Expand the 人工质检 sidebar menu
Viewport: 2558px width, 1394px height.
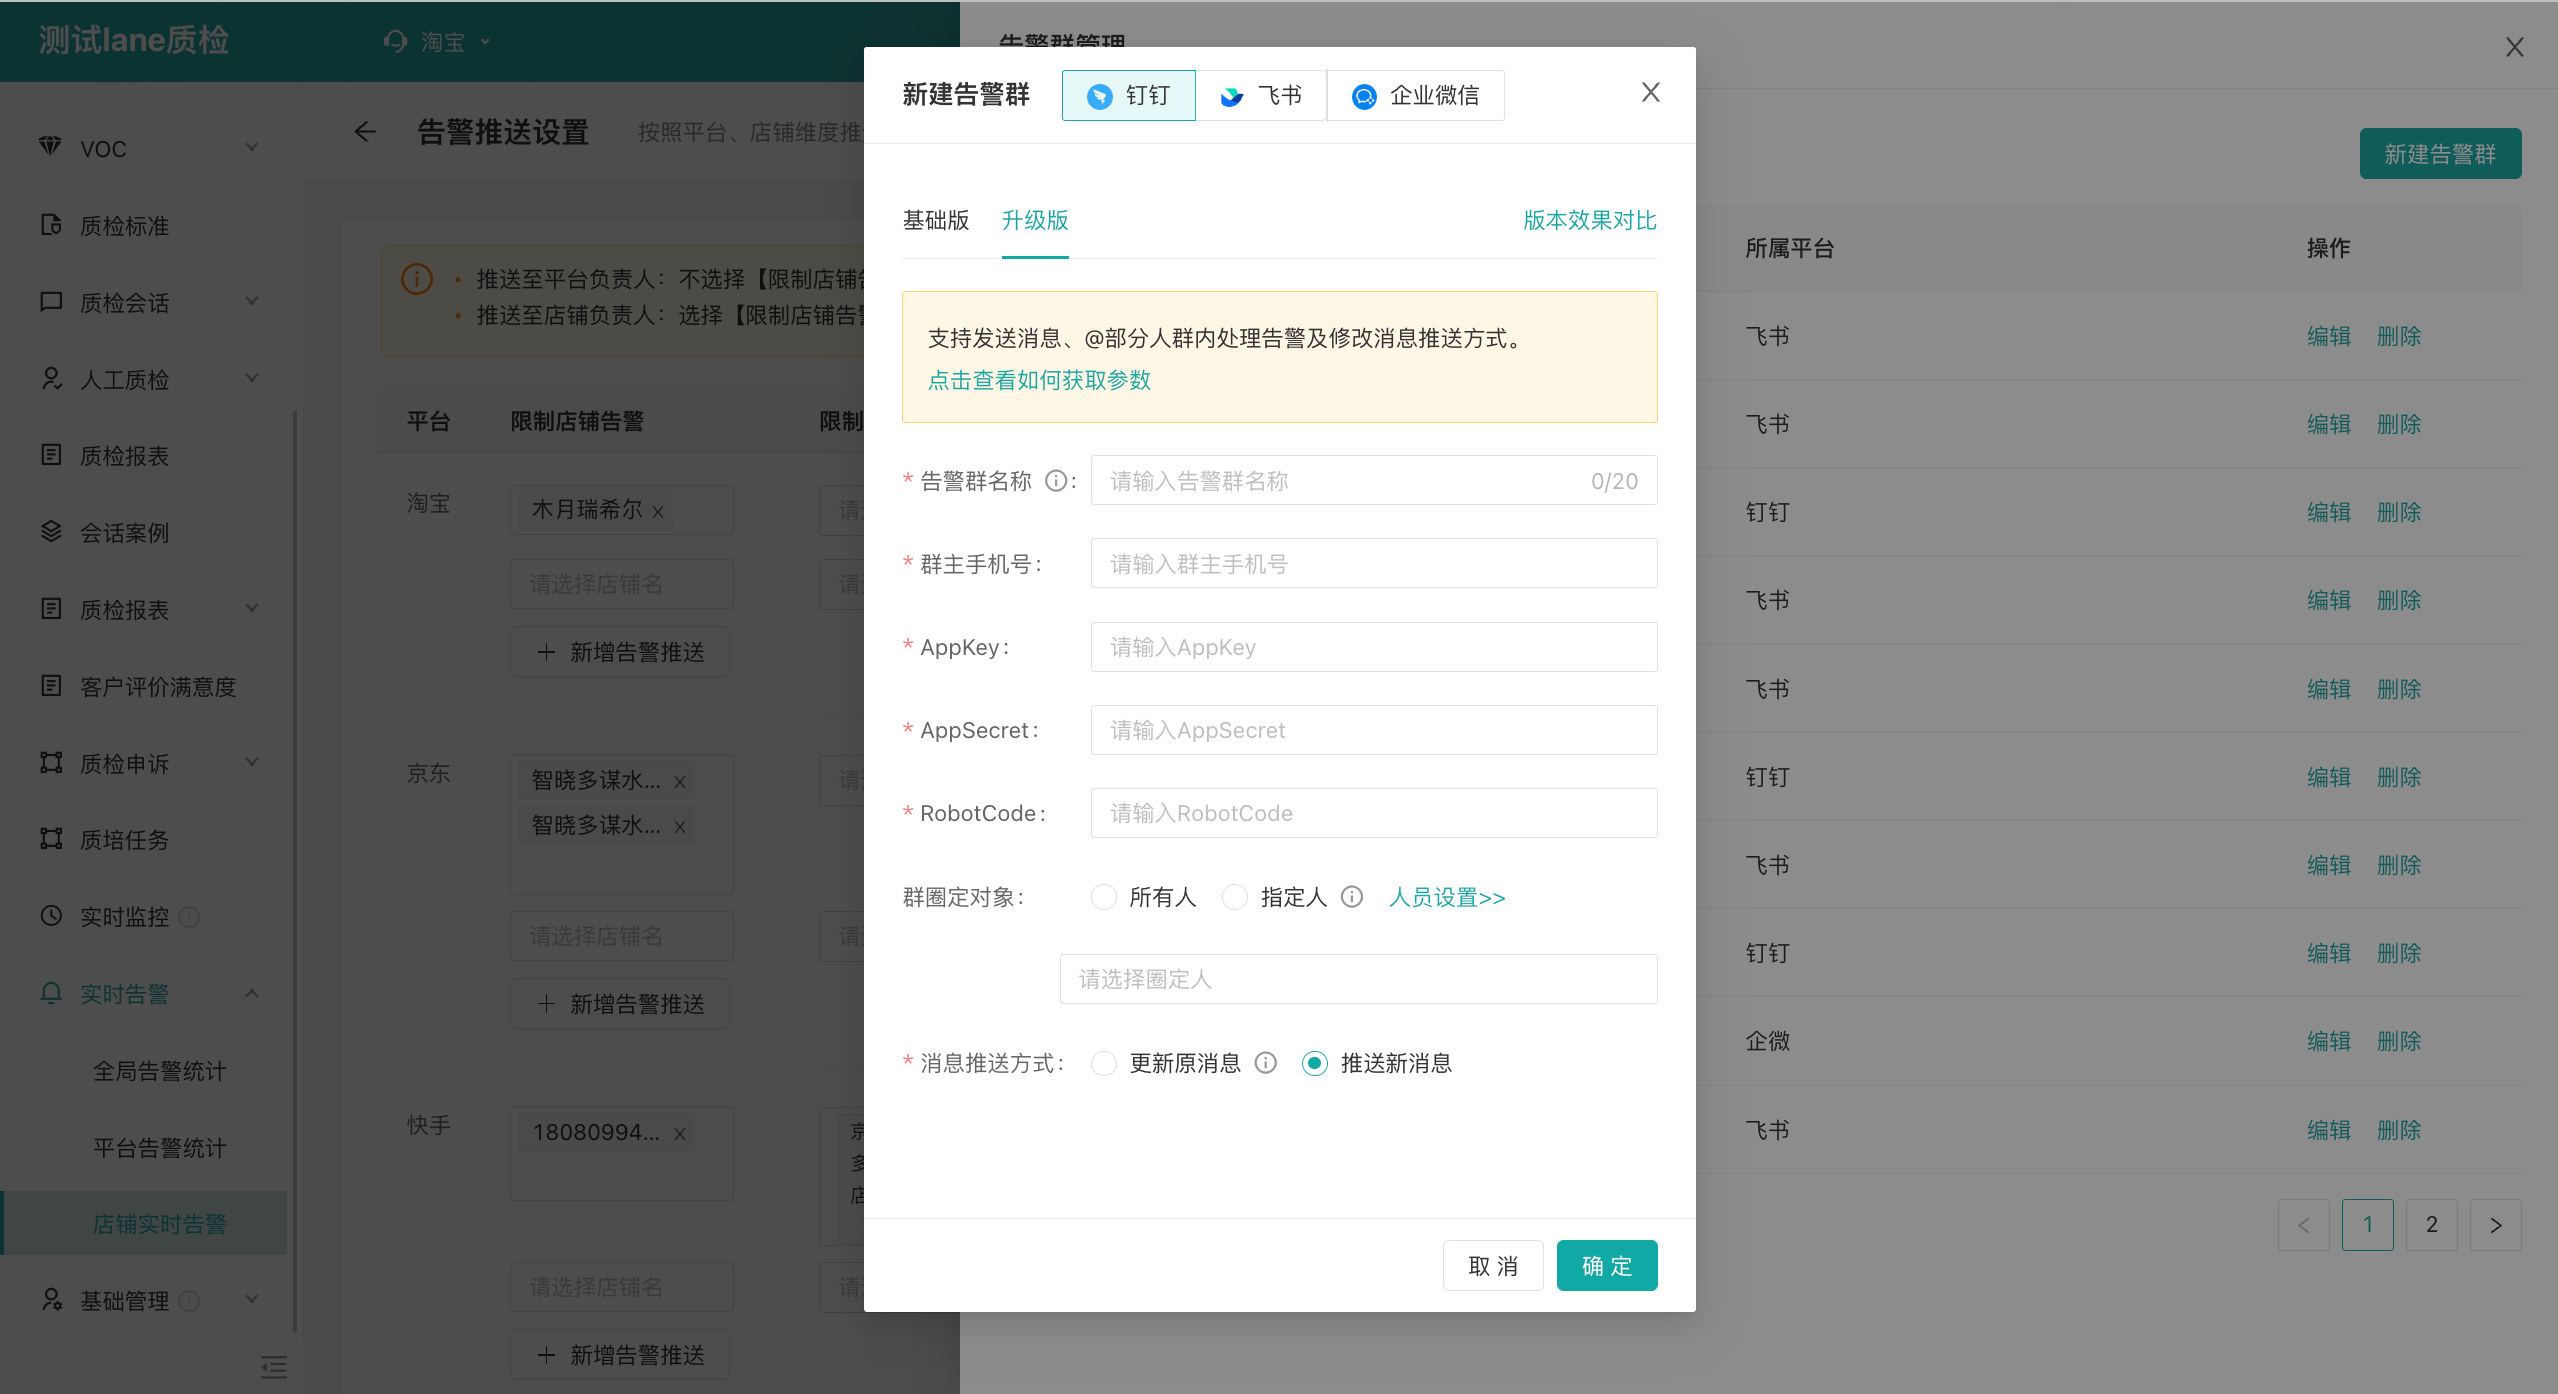(x=252, y=378)
